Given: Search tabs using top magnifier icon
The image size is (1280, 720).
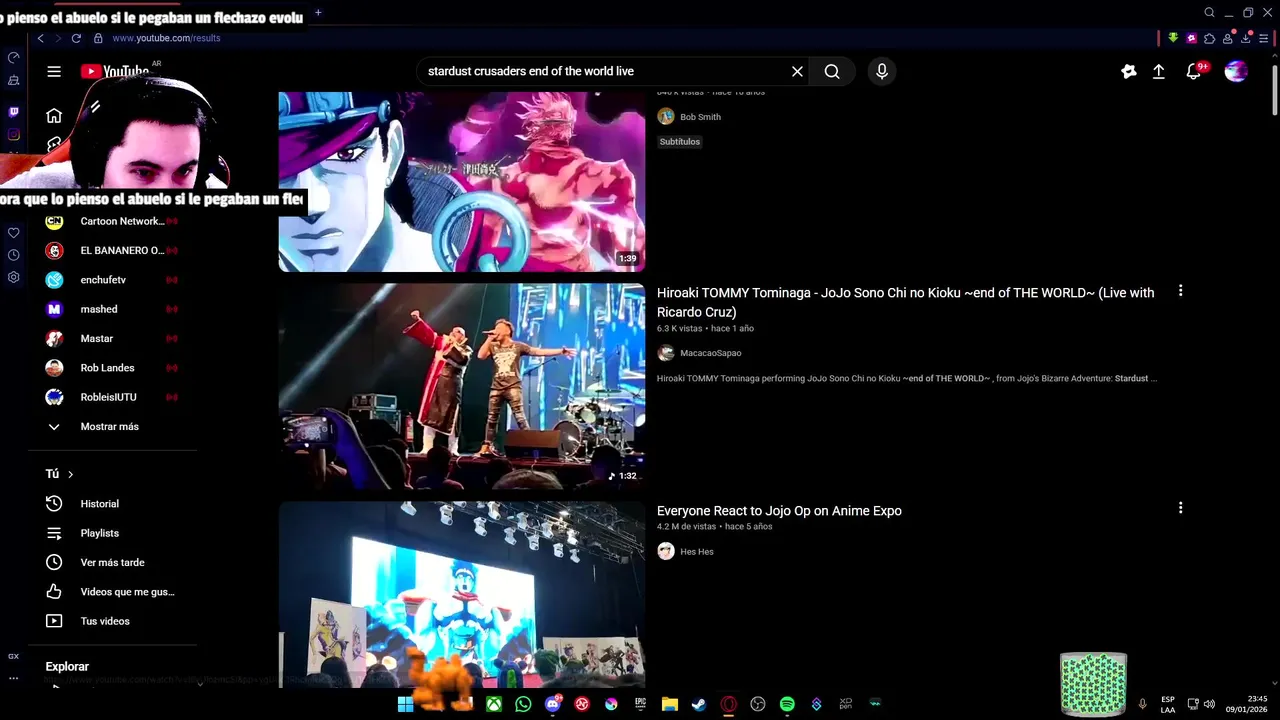Looking at the screenshot, I should pos(1209,13).
